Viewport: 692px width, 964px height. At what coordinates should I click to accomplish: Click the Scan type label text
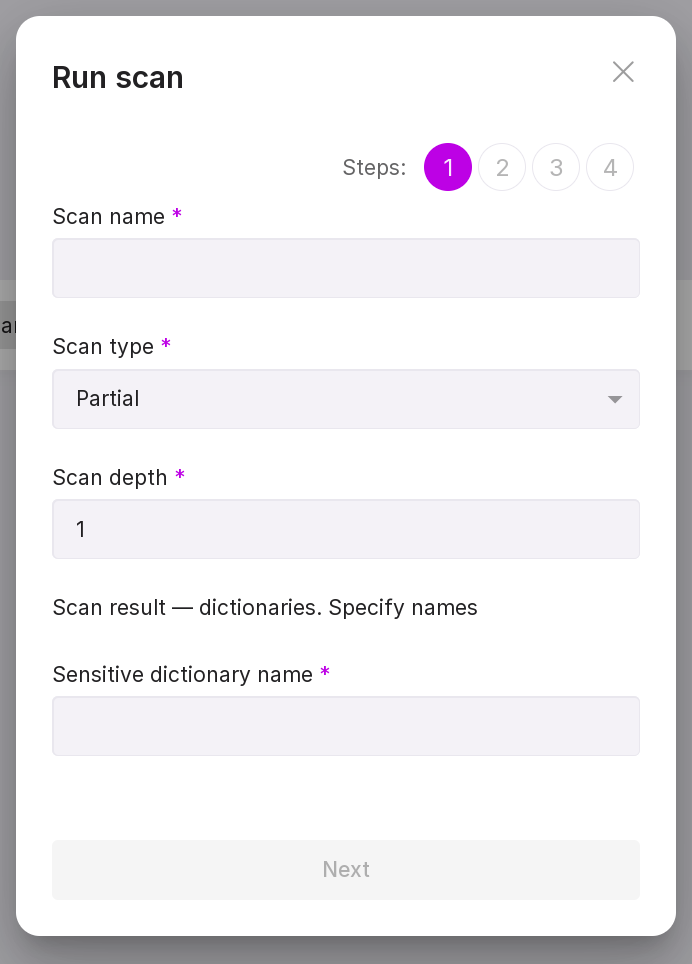point(103,347)
